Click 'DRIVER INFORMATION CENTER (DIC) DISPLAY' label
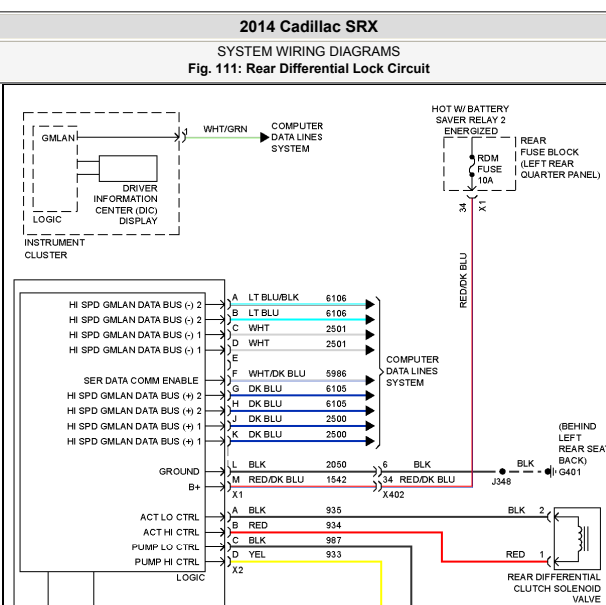Screen dimensions: 606x605 126,205
